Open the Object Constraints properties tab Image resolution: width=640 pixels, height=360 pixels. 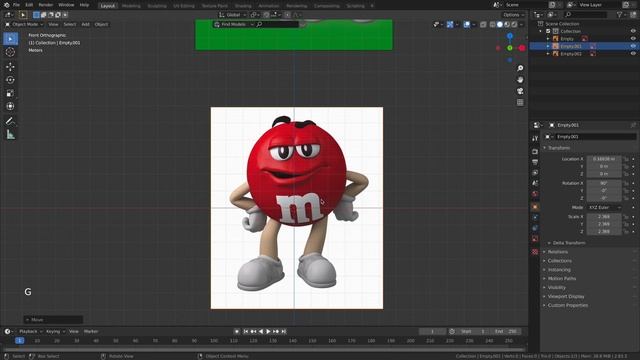[535, 228]
